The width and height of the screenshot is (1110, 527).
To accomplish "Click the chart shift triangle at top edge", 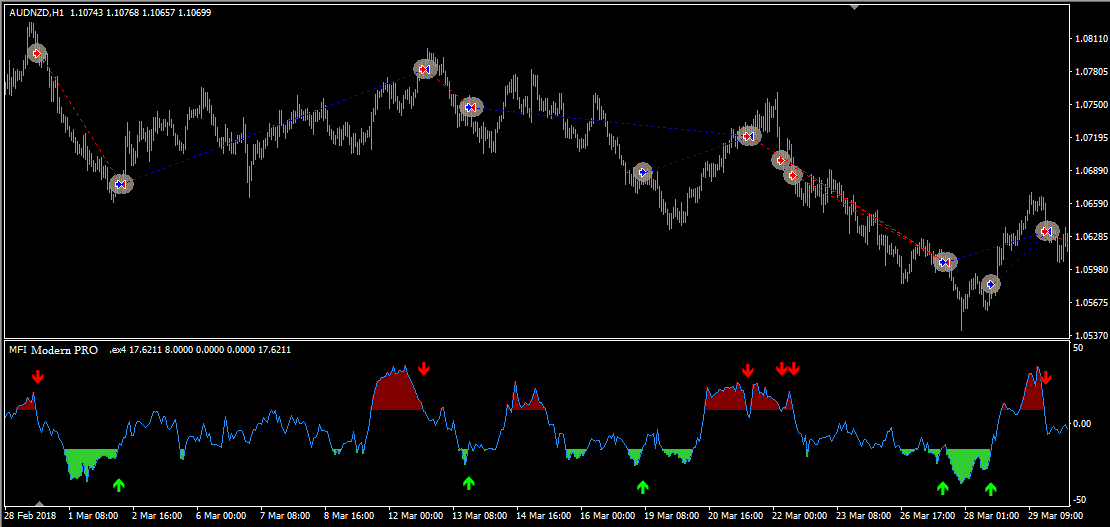I will 854,7.
